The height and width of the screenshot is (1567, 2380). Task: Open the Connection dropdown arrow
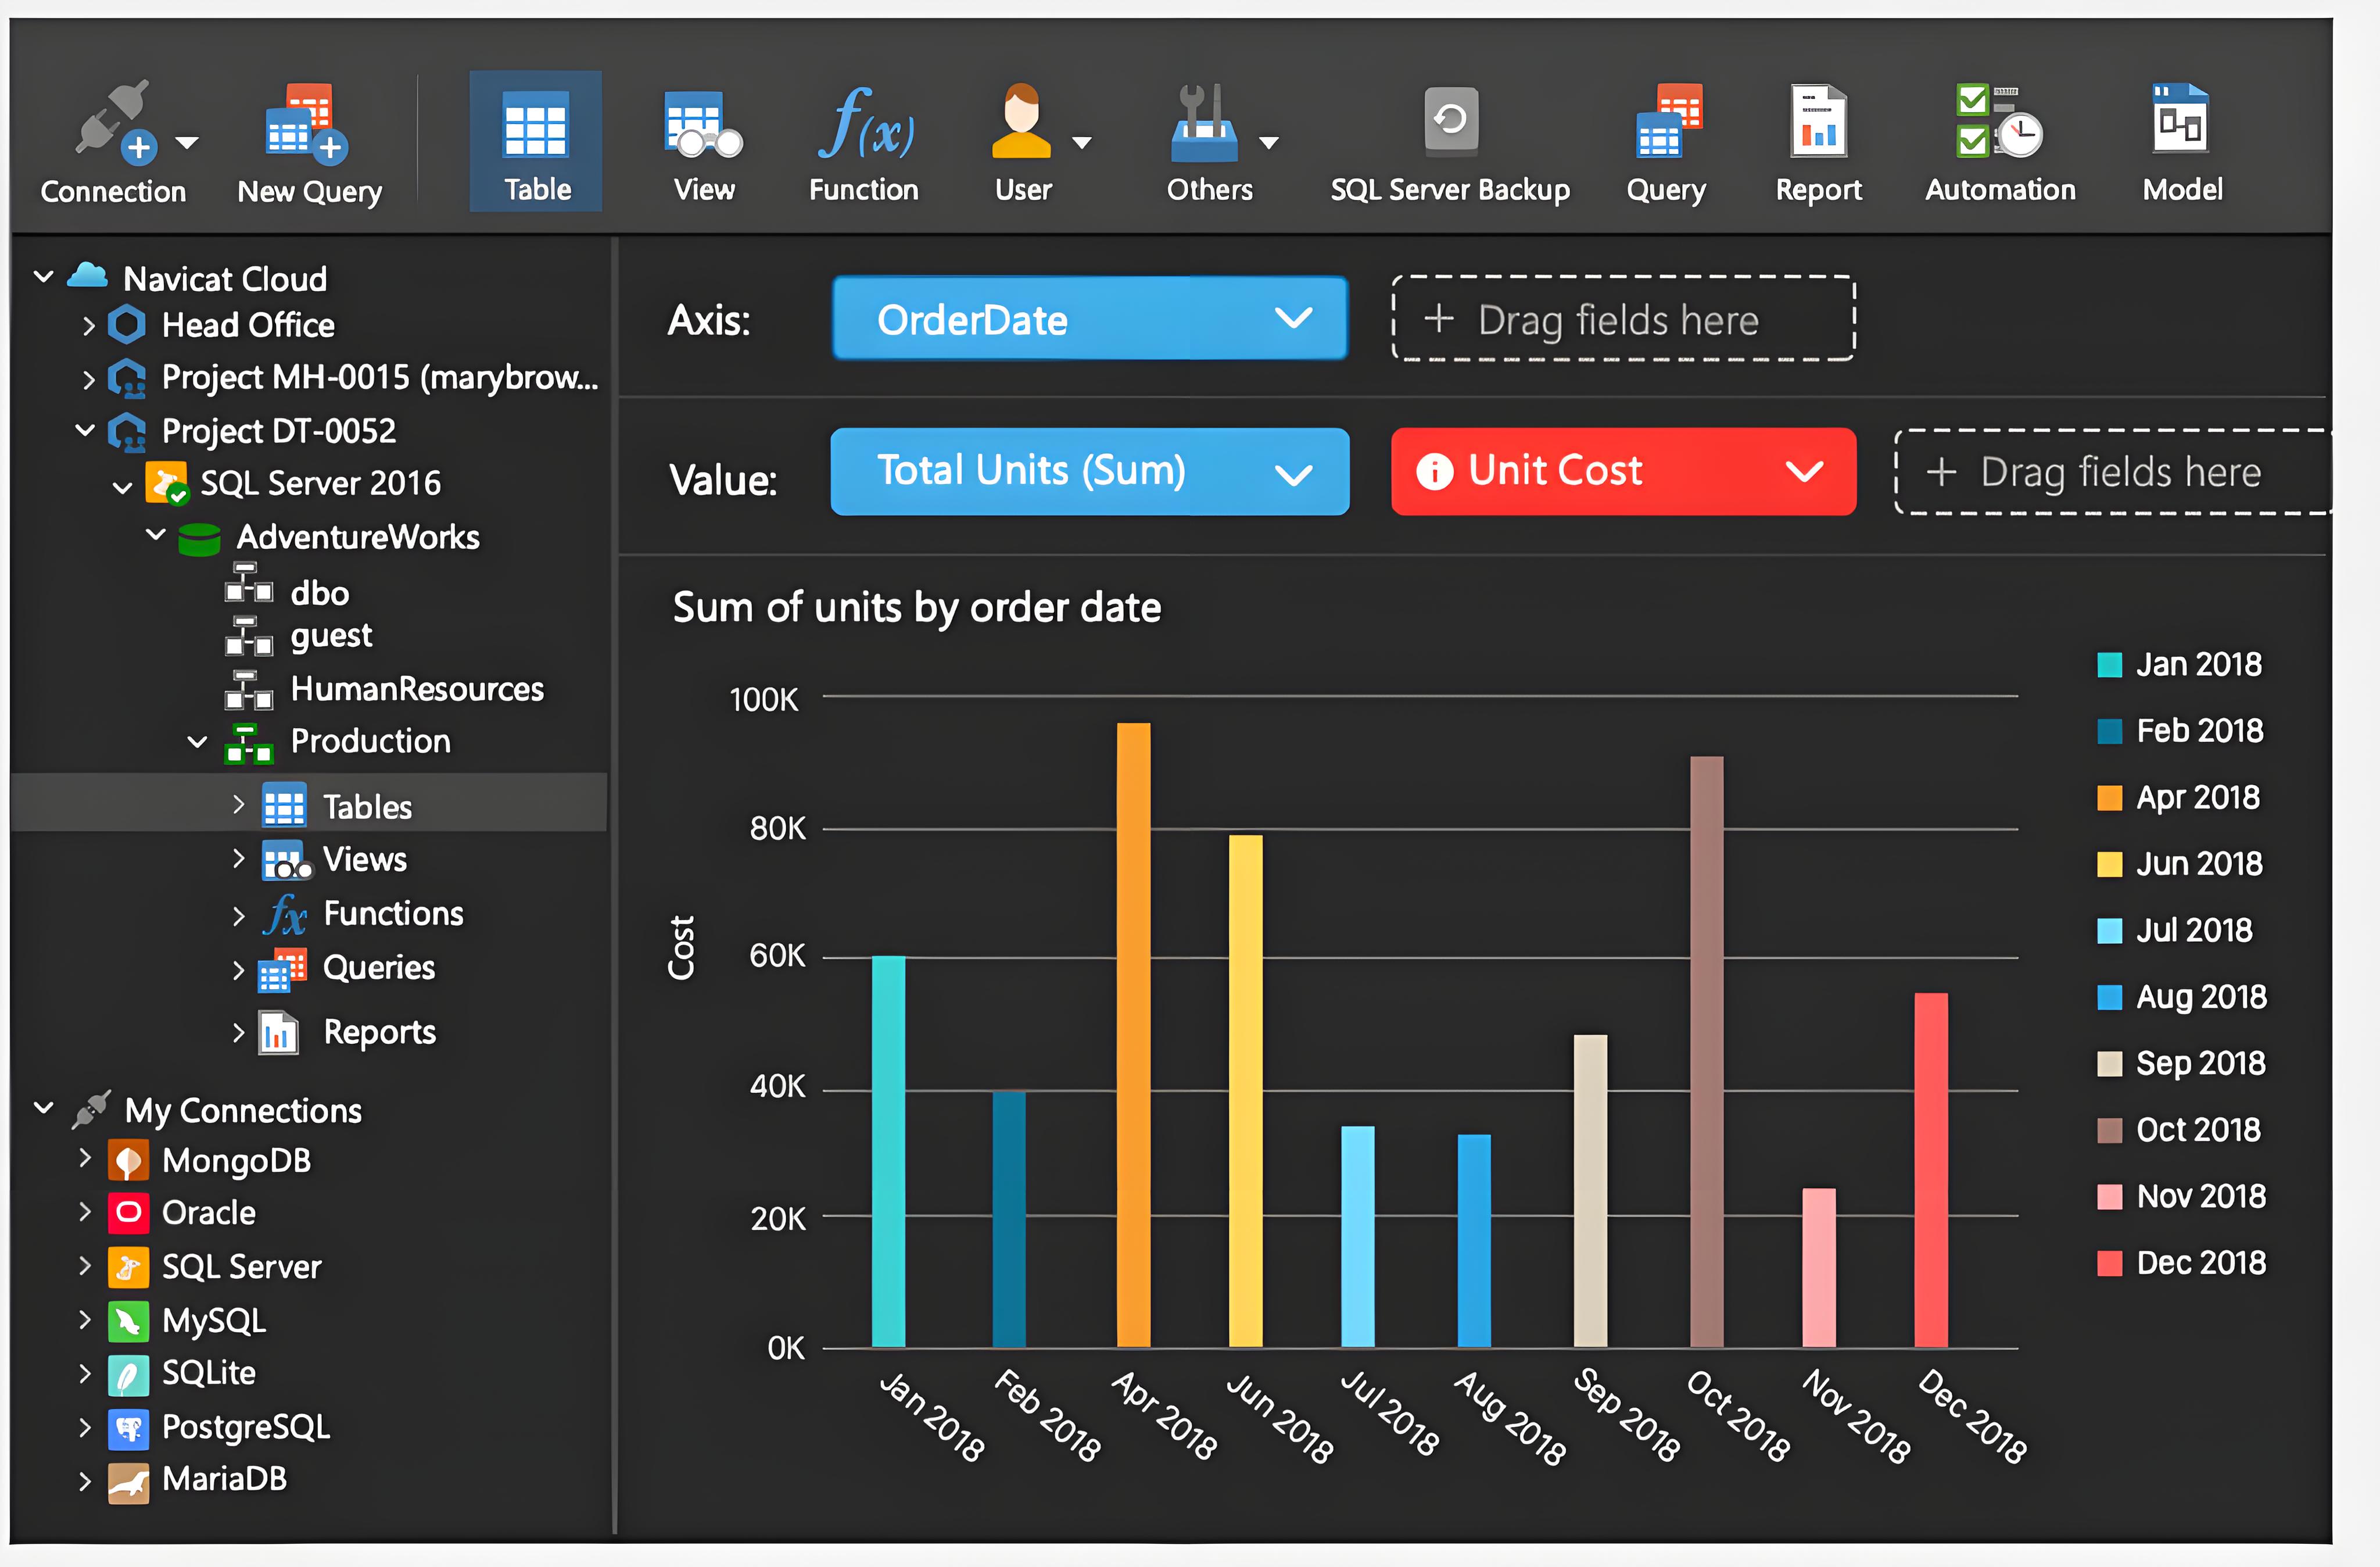(x=187, y=143)
